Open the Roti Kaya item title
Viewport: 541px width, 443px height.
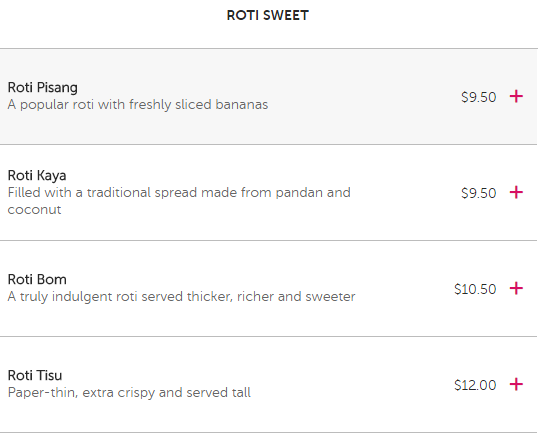click(37, 176)
